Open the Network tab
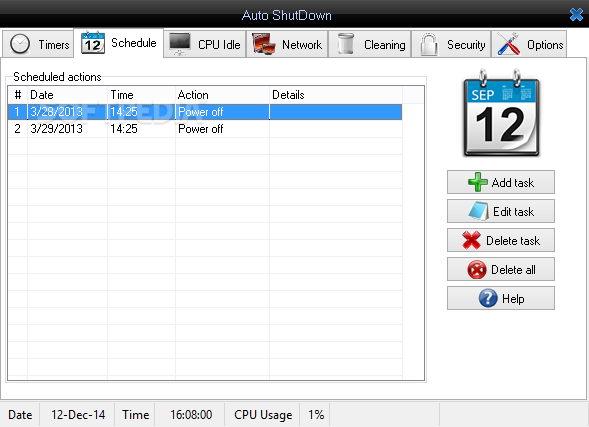Image resolution: width=589 pixels, height=427 pixels. click(287, 44)
